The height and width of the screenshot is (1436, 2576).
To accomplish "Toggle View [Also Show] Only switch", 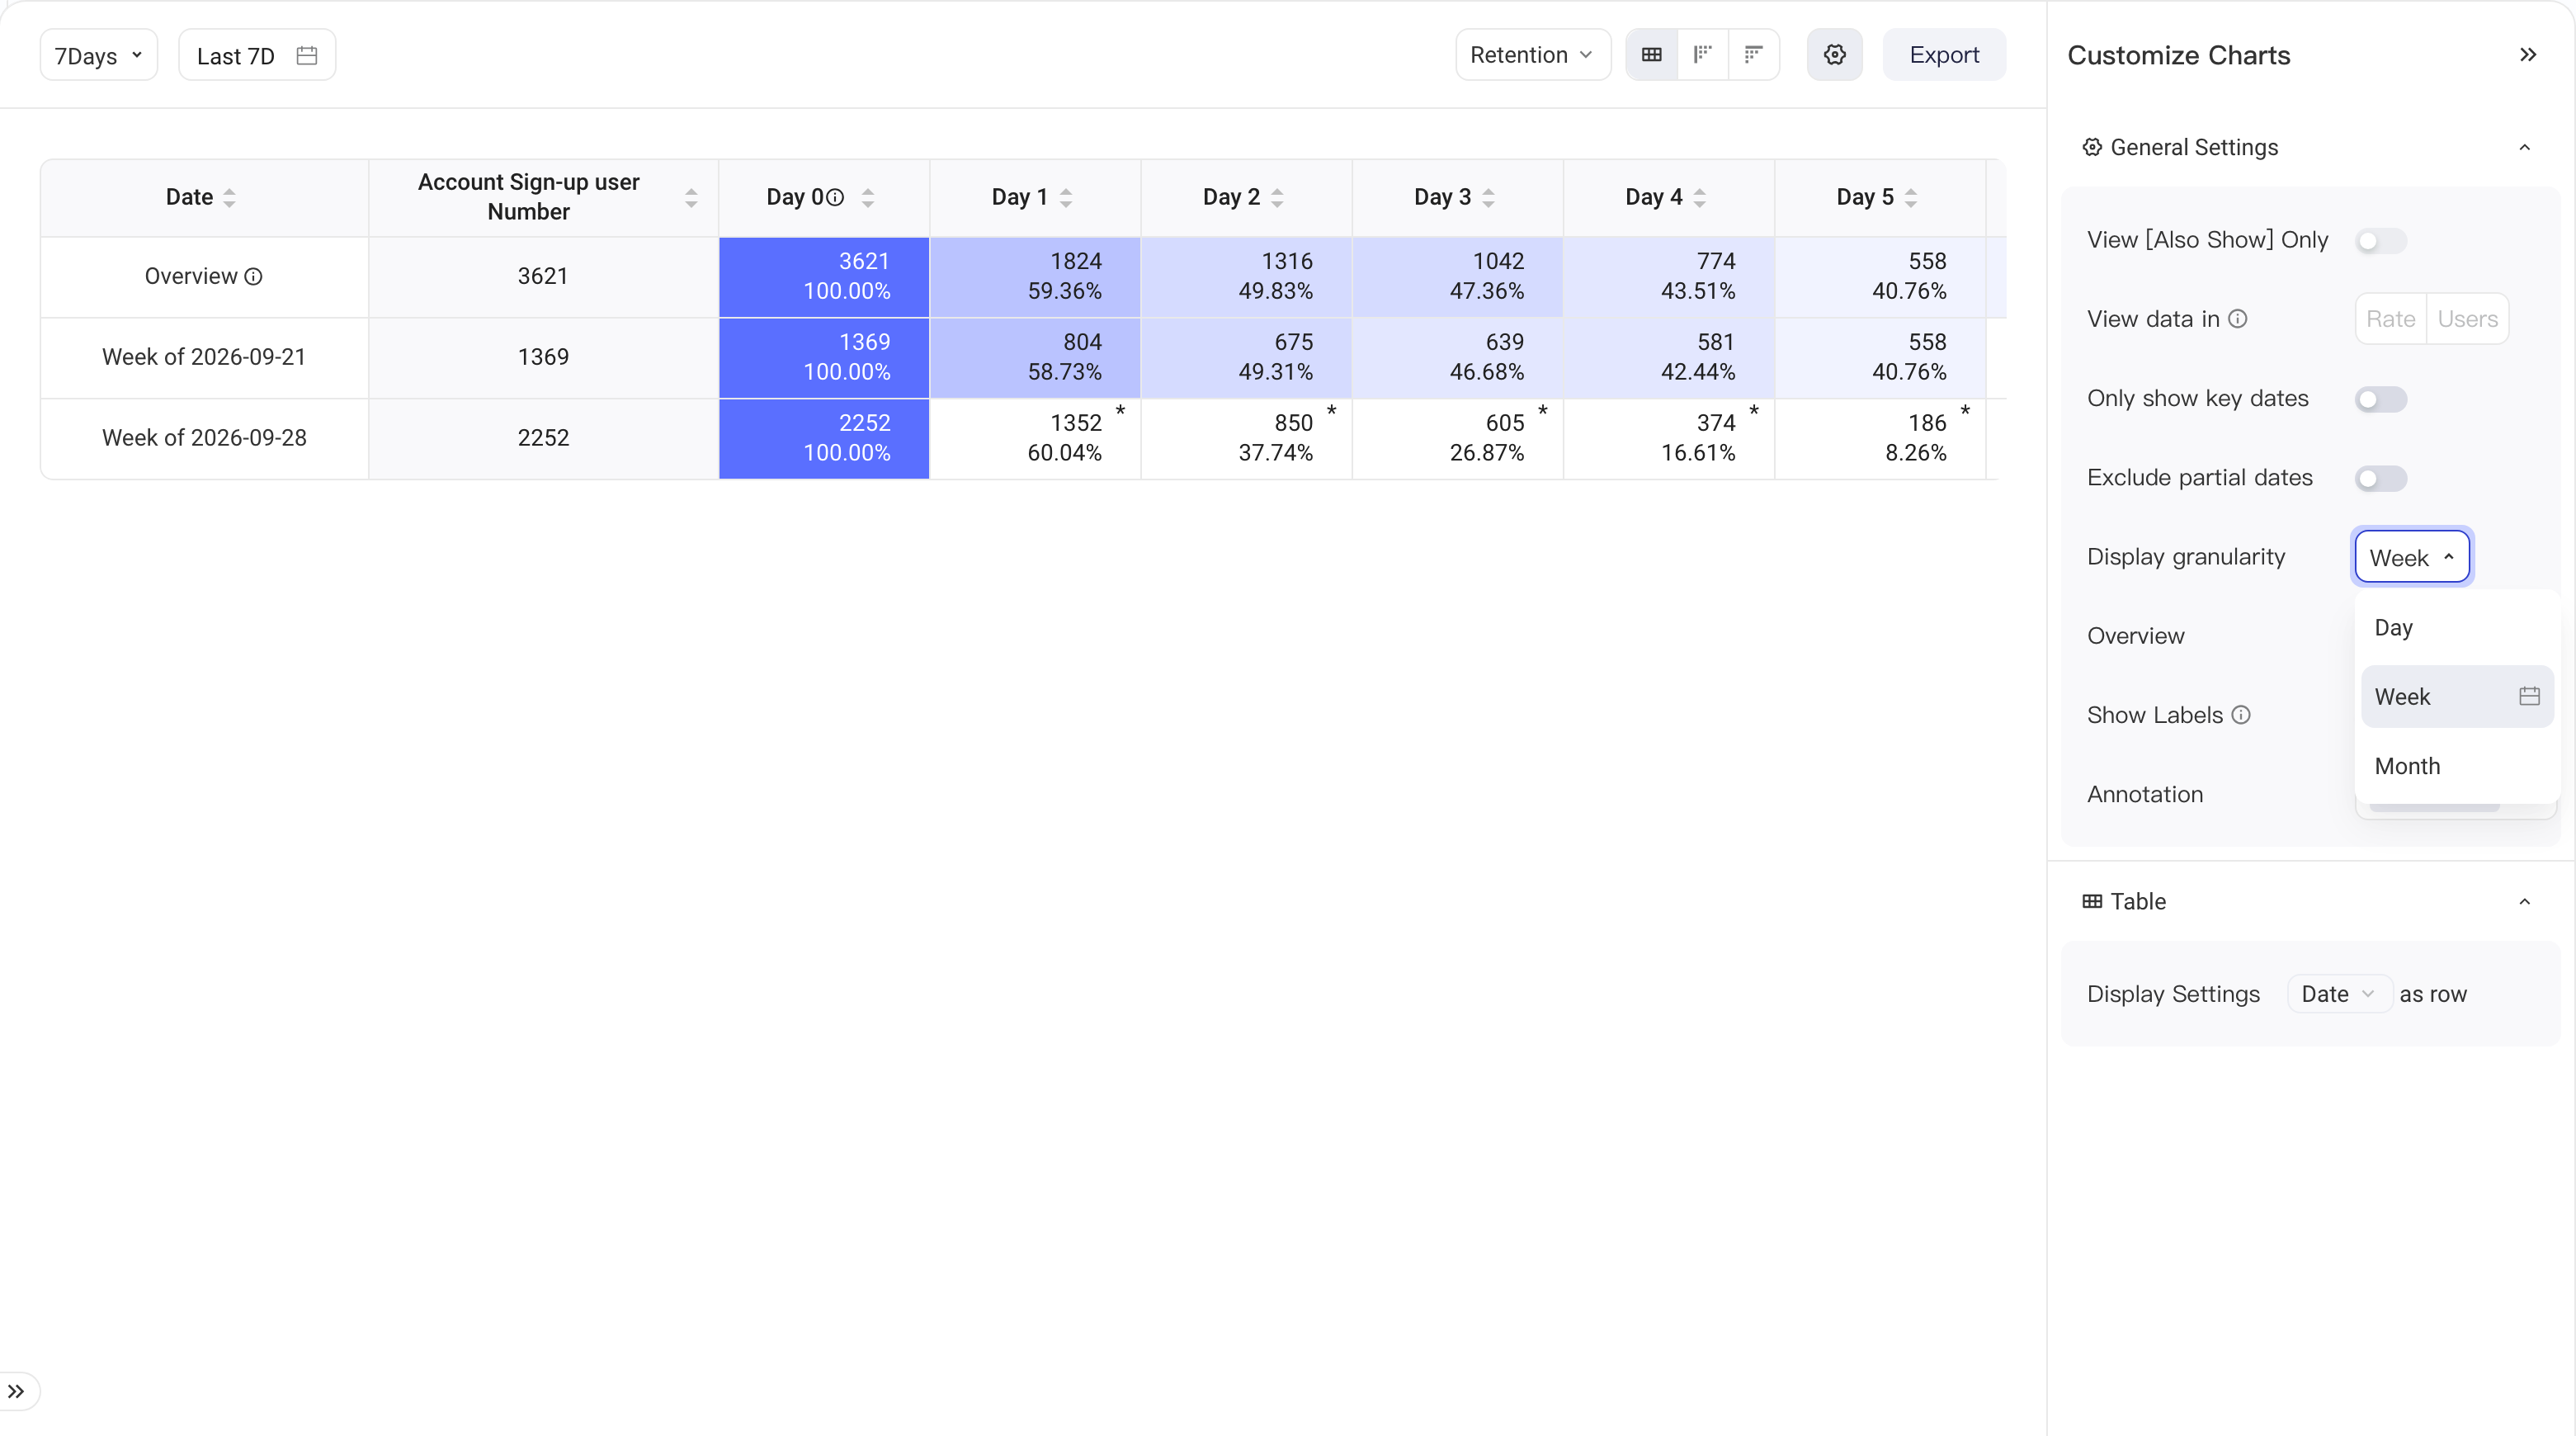I will coord(2380,241).
